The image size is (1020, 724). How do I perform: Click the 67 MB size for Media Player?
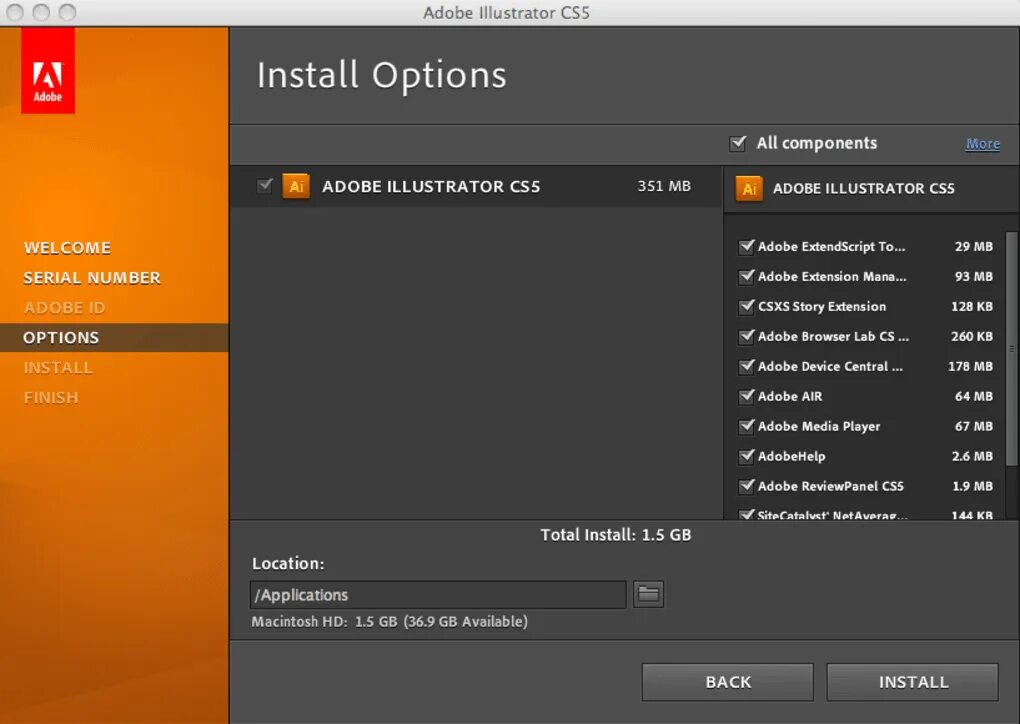(974, 426)
